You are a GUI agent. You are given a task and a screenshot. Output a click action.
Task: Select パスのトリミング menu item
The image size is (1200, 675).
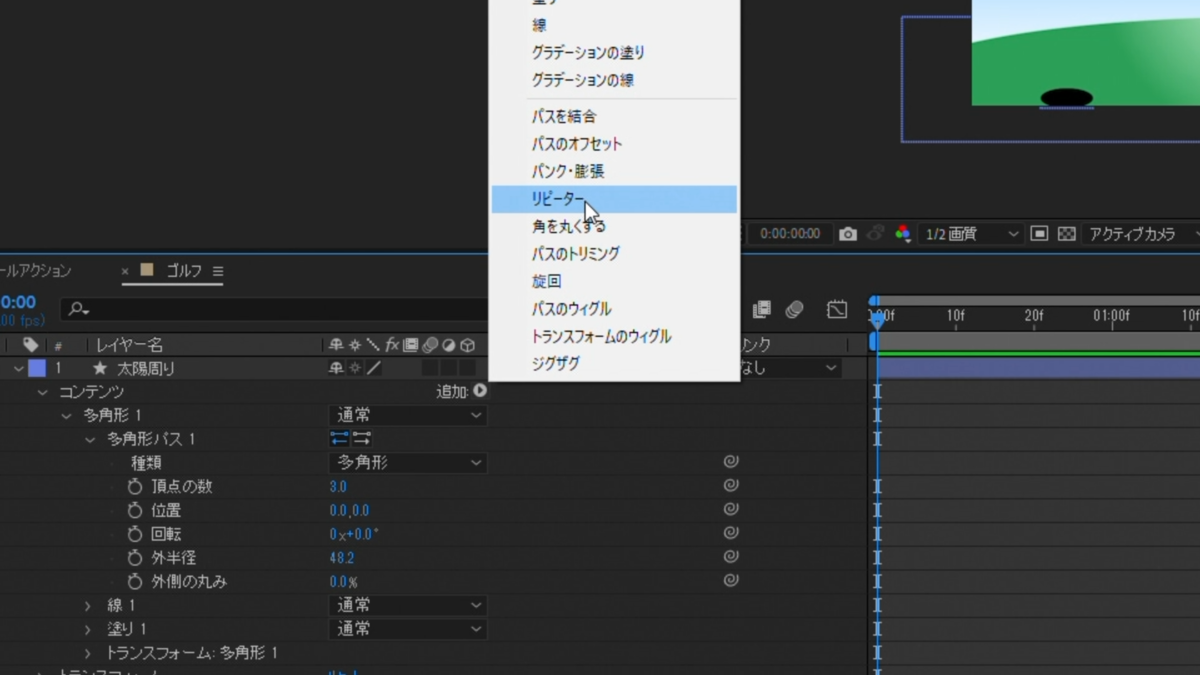pyautogui.click(x=614, y=254)
